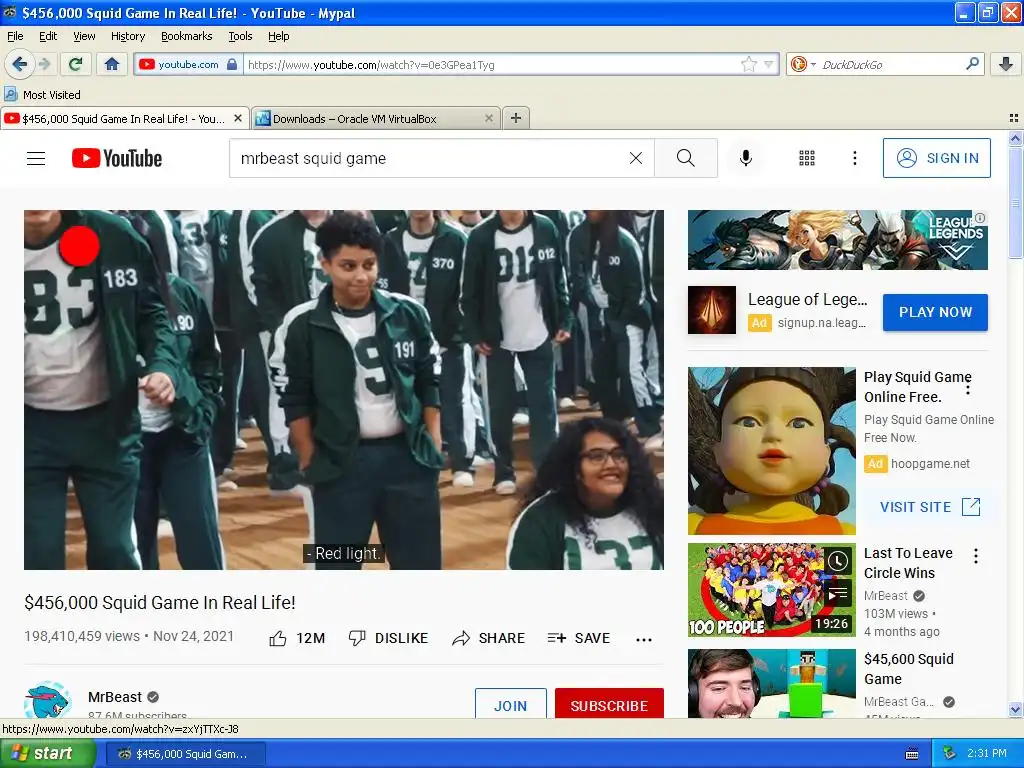
Task: Bookmark this page with the star icon
Action: 748,64
